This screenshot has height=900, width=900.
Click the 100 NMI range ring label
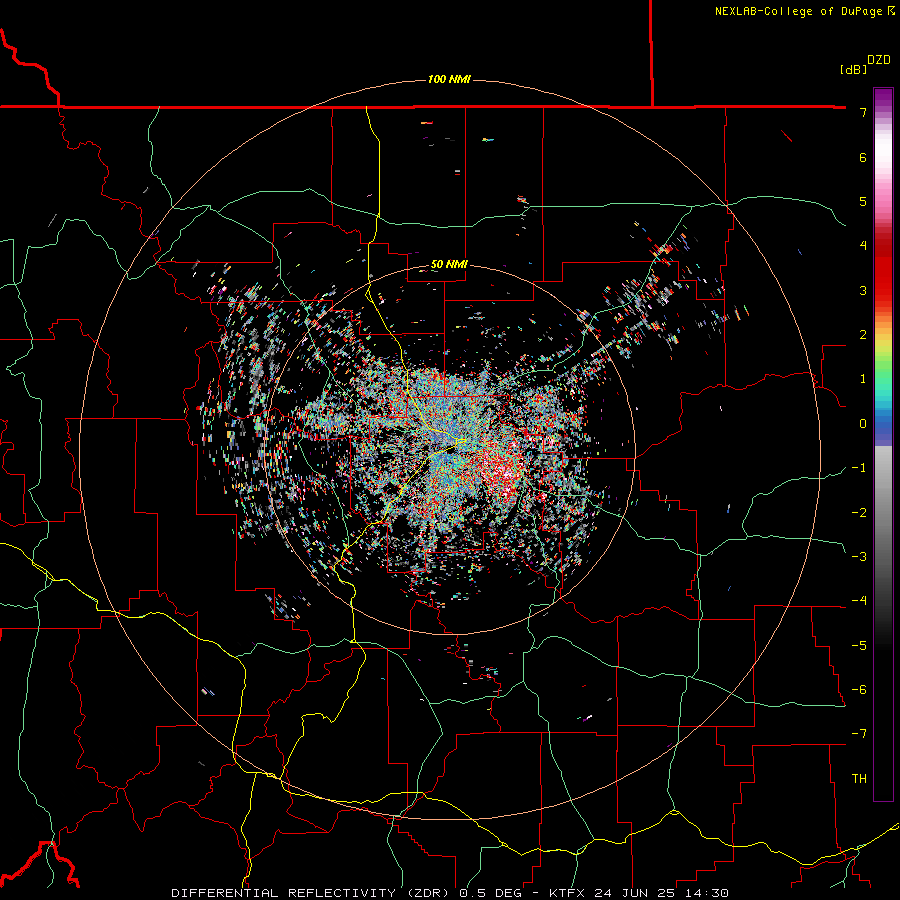(449, 79)
